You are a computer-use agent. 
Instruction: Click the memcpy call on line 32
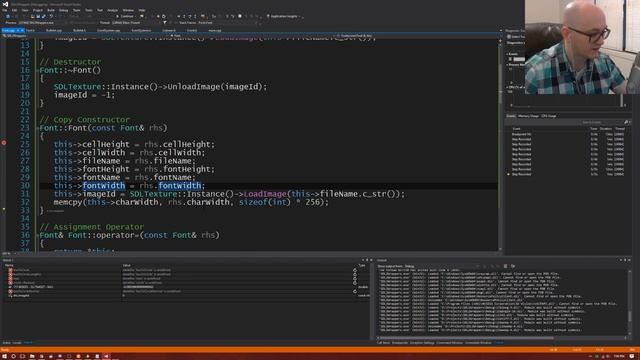click(191, 202)
